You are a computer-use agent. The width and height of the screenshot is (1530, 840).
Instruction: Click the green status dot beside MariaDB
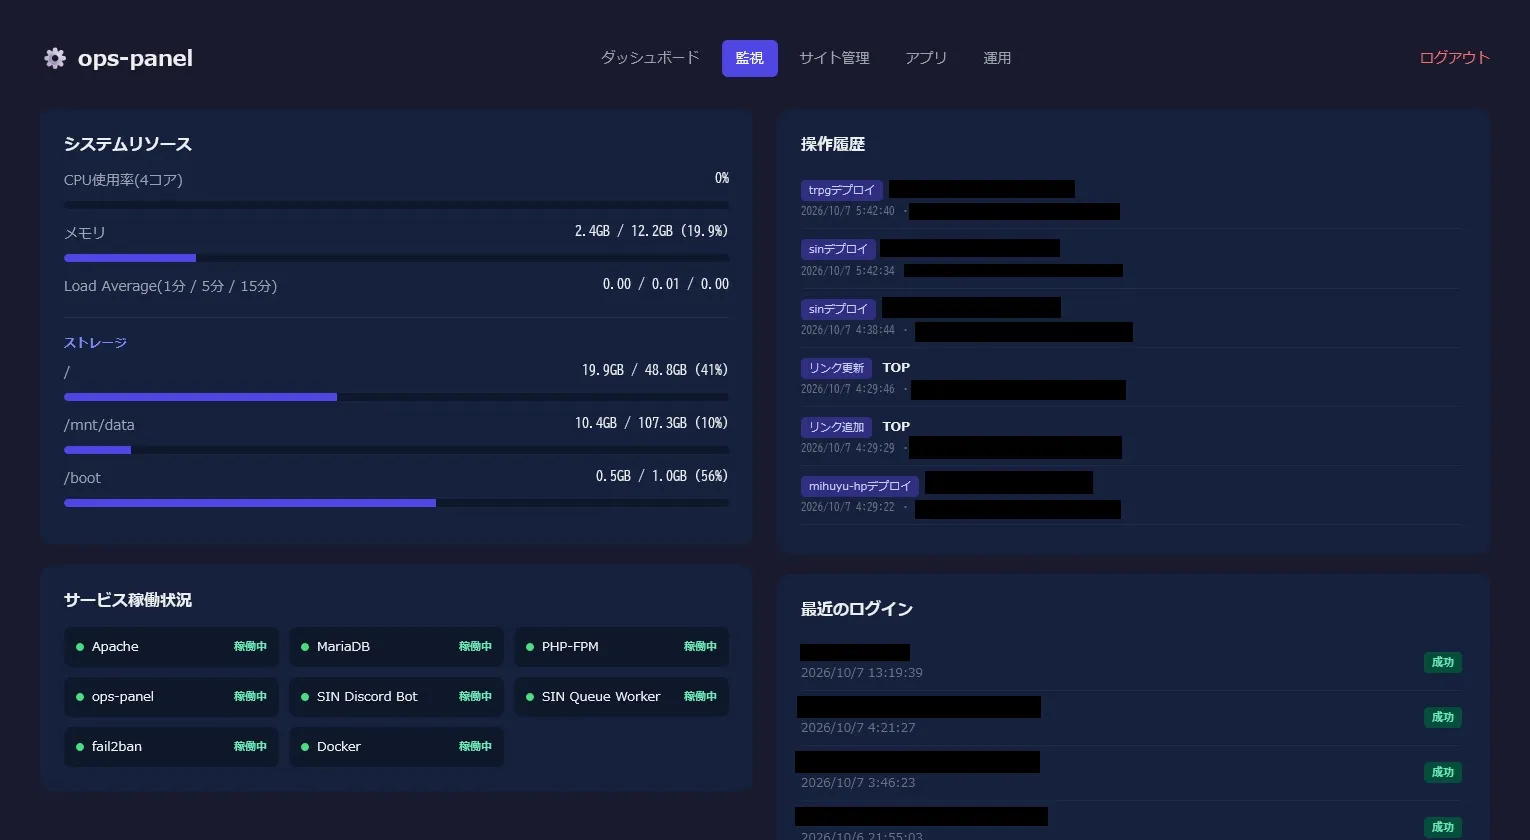[x=305, y=647]
